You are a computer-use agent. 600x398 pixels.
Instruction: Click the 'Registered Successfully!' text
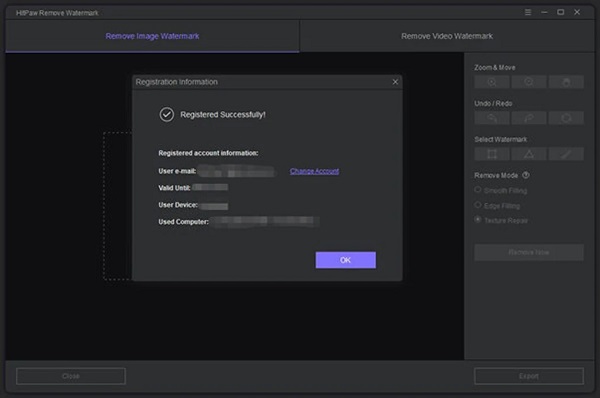pyautogui.click(x=223, y=115)
